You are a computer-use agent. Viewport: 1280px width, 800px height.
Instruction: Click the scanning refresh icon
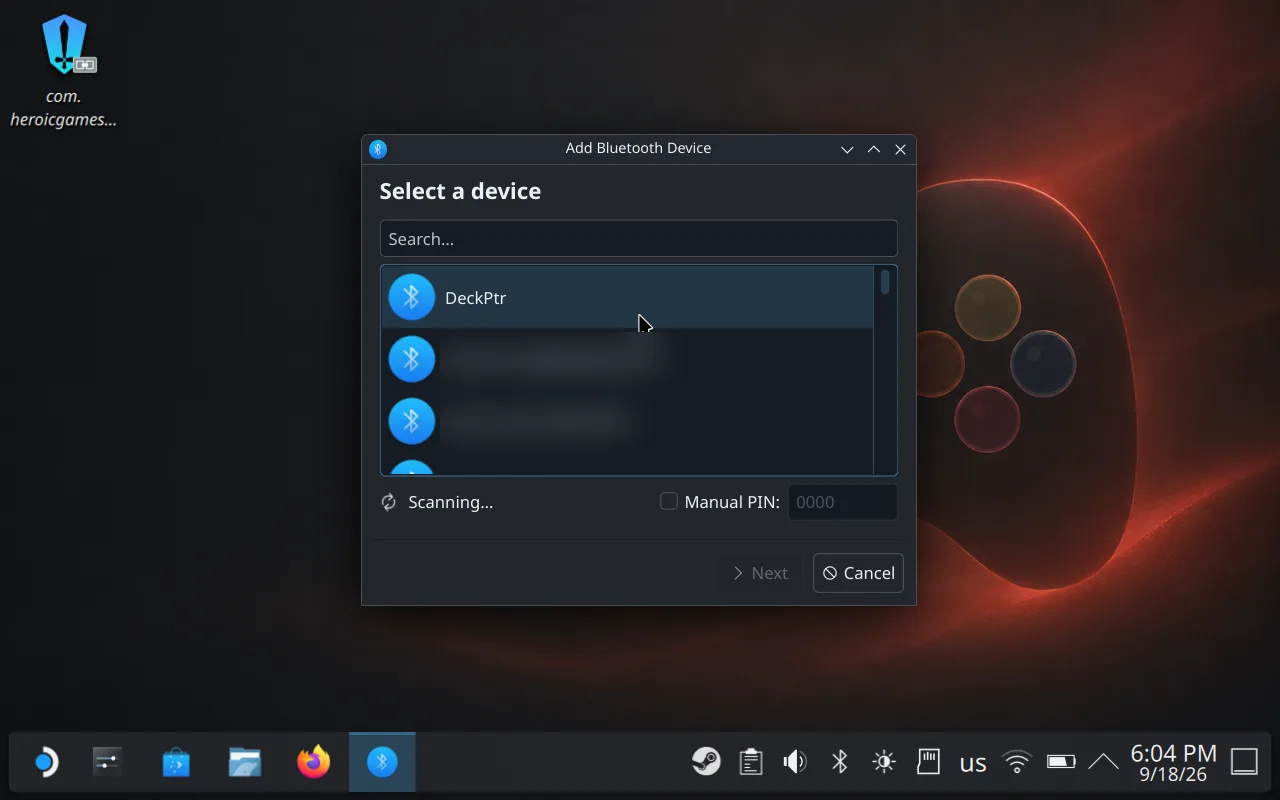(389, 502)
